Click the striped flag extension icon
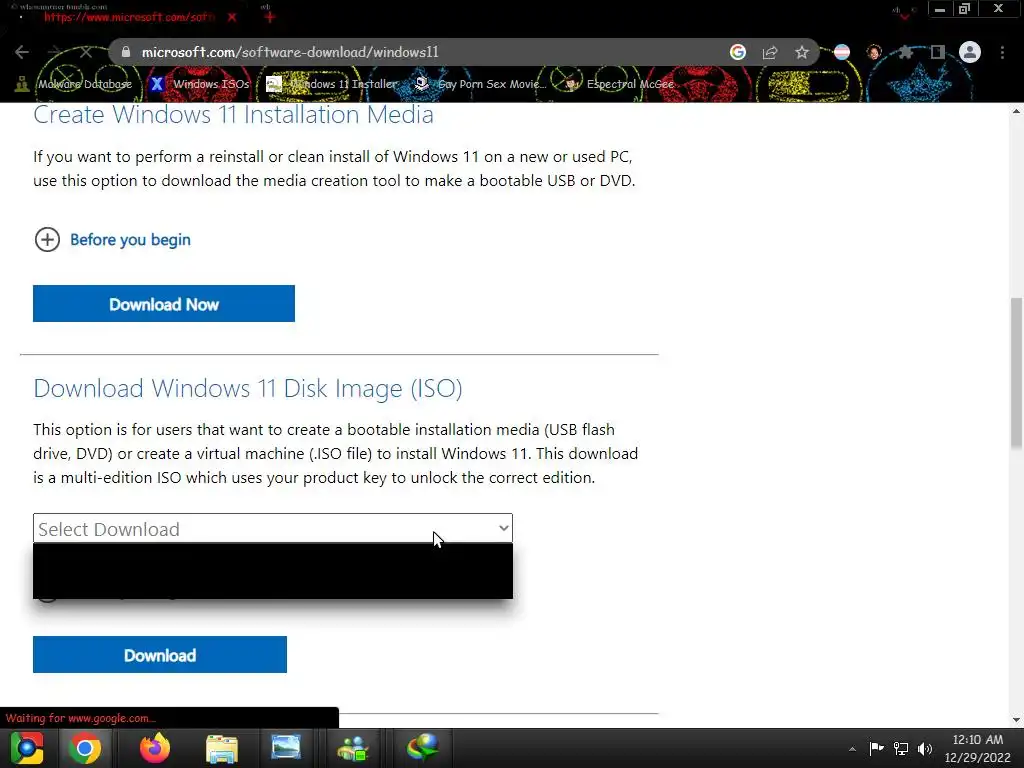This screenshot has height=768, width=1024. [842, 52]
